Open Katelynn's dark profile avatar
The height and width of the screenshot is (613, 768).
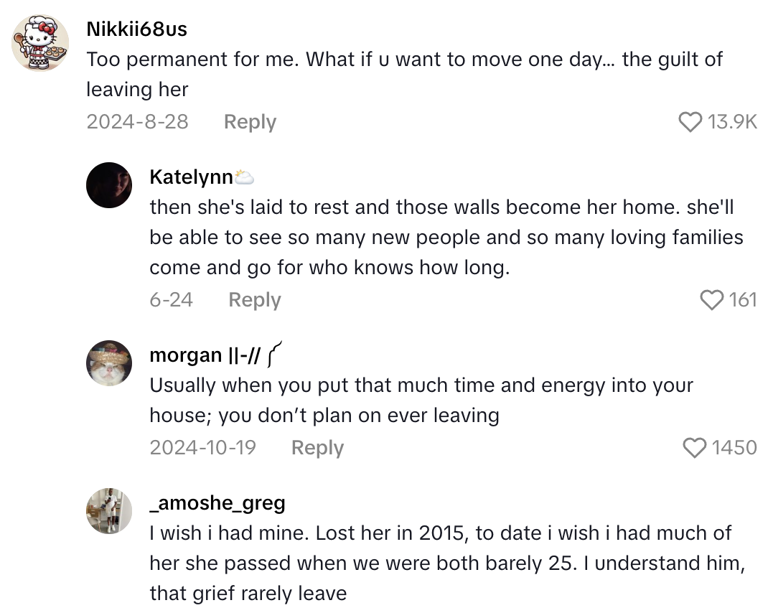109,185
